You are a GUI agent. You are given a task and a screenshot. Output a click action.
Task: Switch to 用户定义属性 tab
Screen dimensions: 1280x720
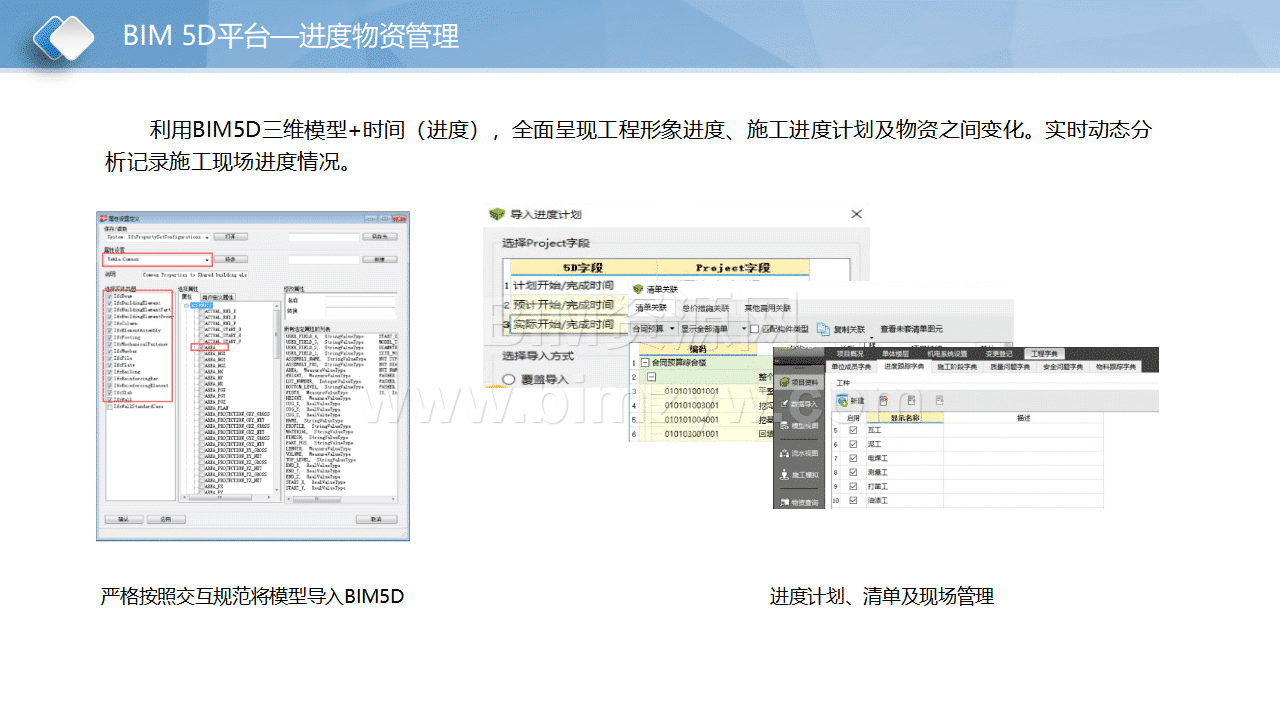[218, 297]
